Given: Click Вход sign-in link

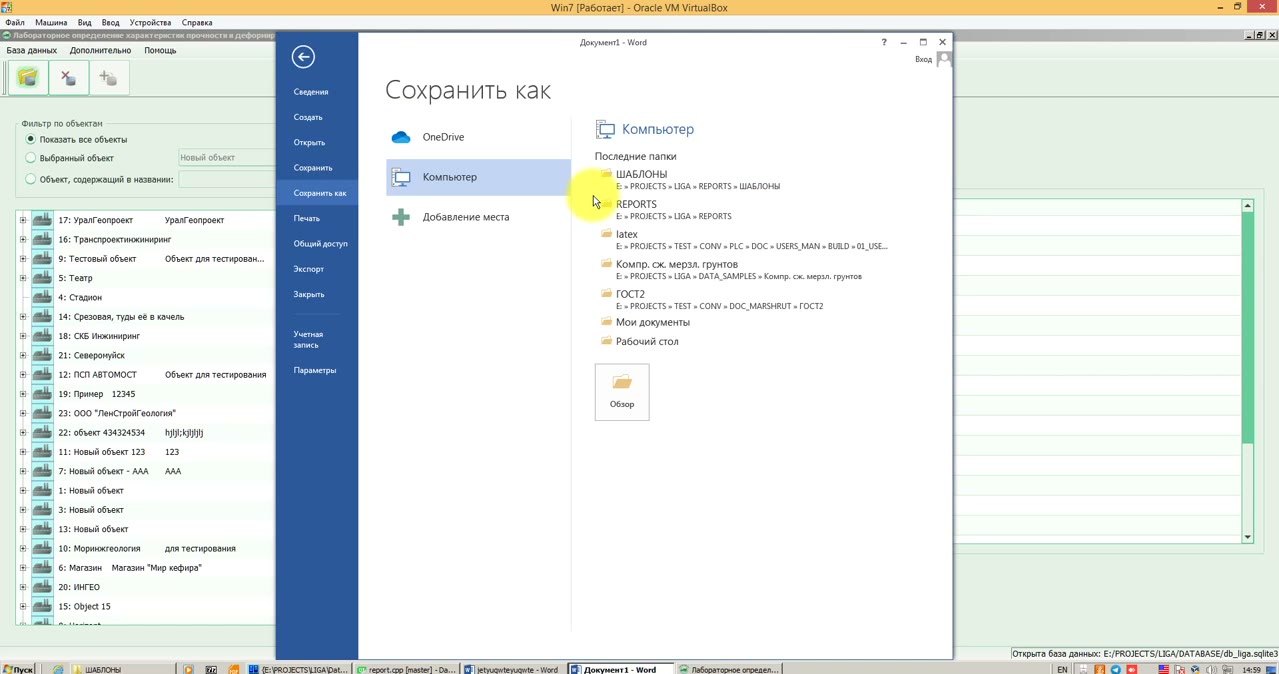Looking at the screenshot, I should pyautogui.click(x=923, y=59).
